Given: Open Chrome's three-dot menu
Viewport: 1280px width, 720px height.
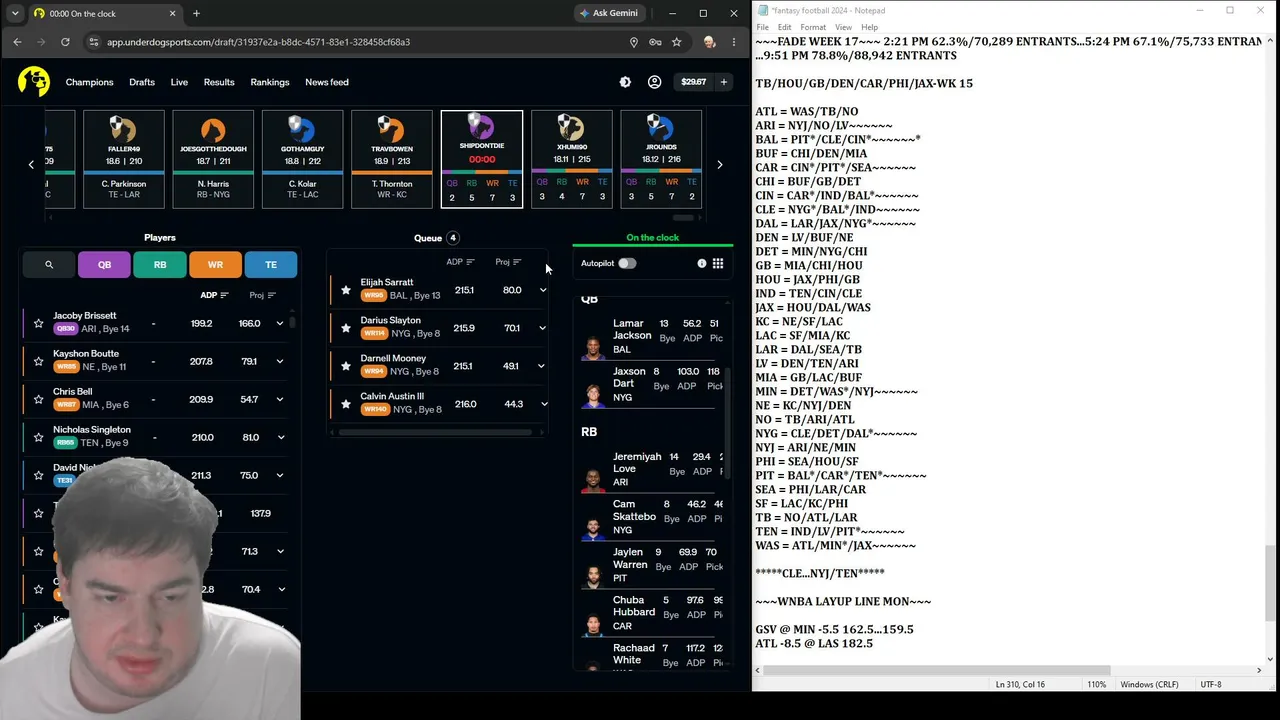Looking at the screenshot, I should pos(734,42).
